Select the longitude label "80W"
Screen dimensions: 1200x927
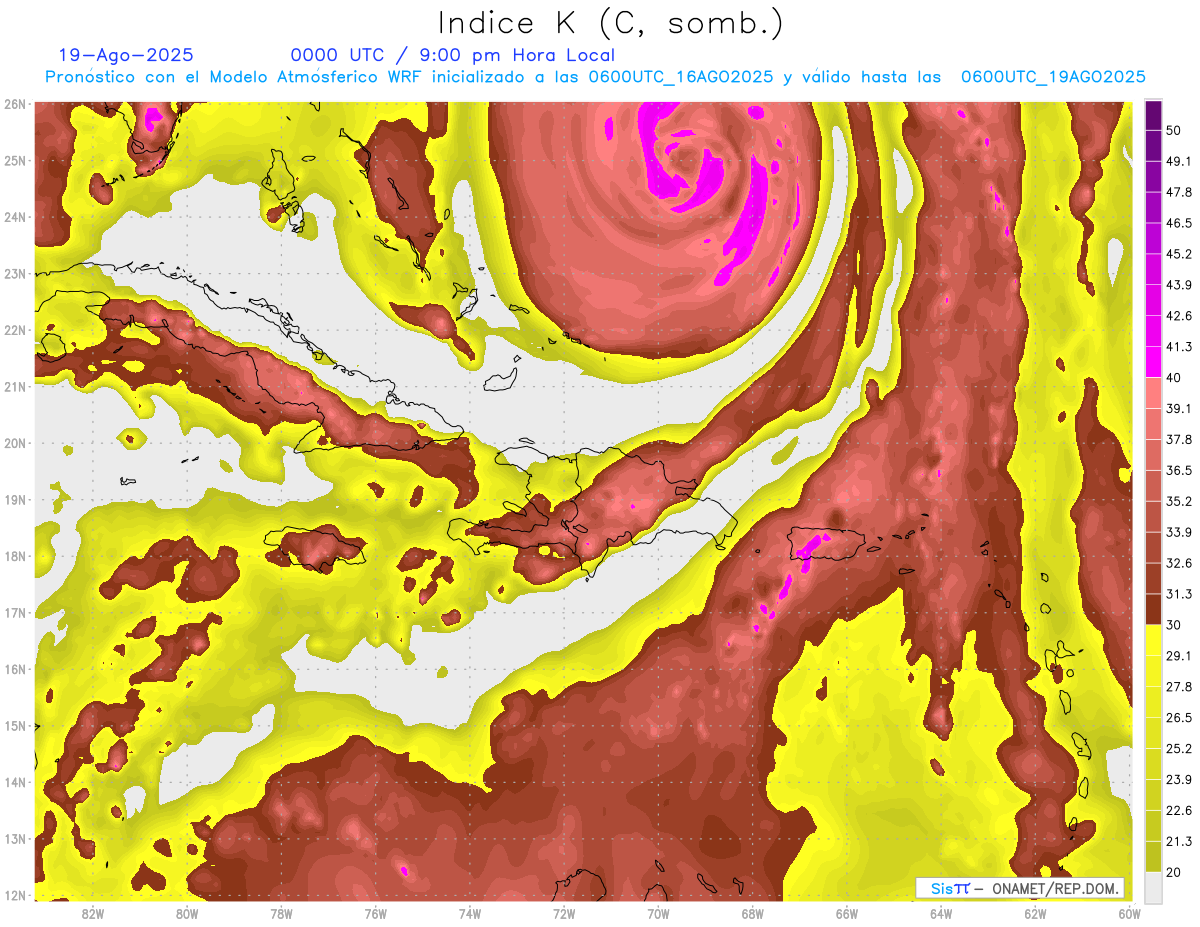pyautogui.click(x=187, y=914)
